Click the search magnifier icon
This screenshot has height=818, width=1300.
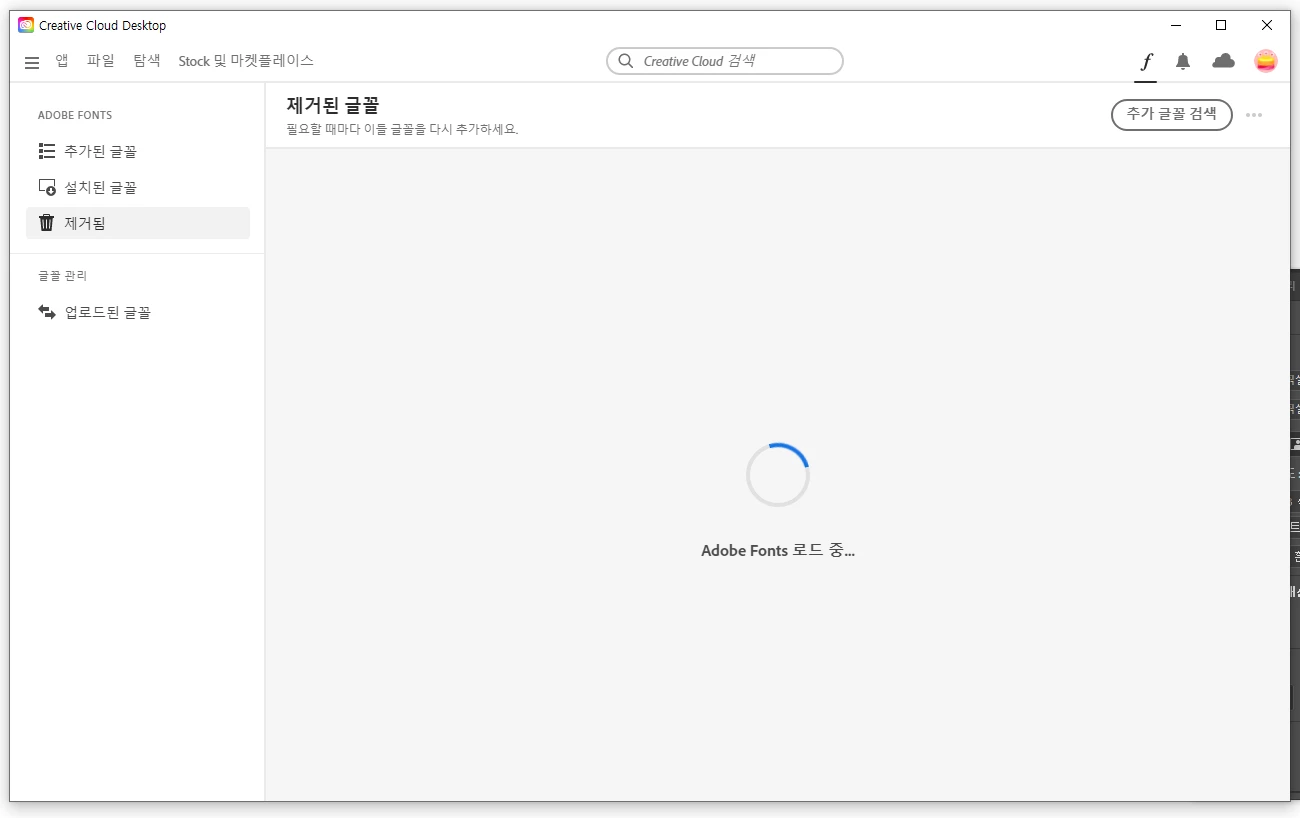626,61
